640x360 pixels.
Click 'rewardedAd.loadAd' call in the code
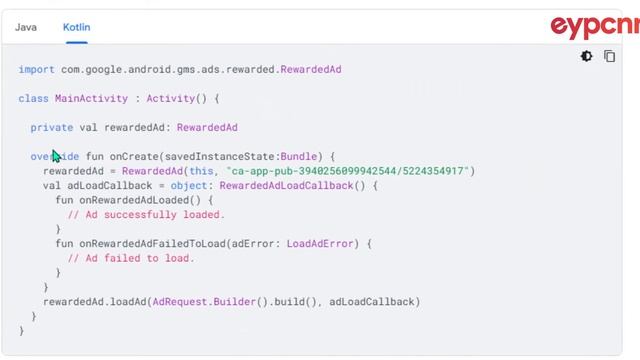pos(95,302)
